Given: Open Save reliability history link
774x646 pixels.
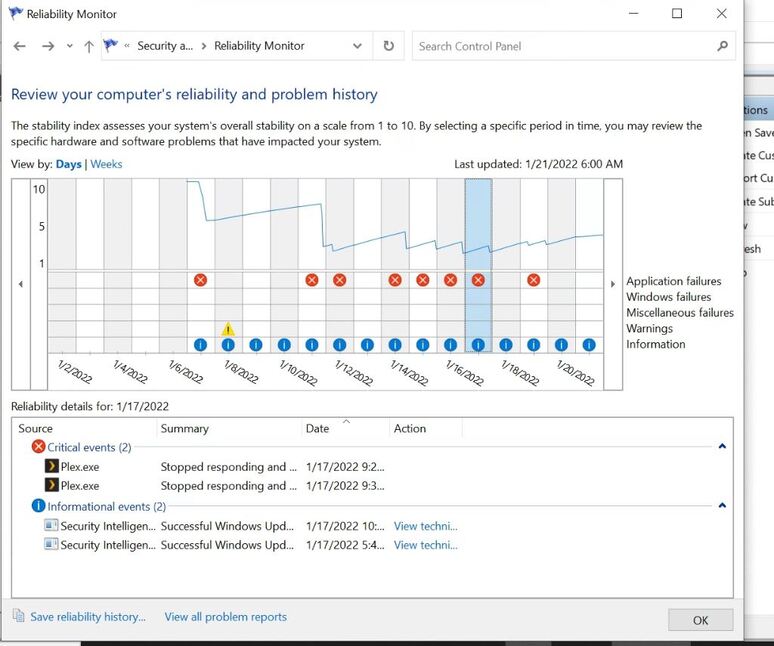Looking at the screenshot, I should point(88,617).
